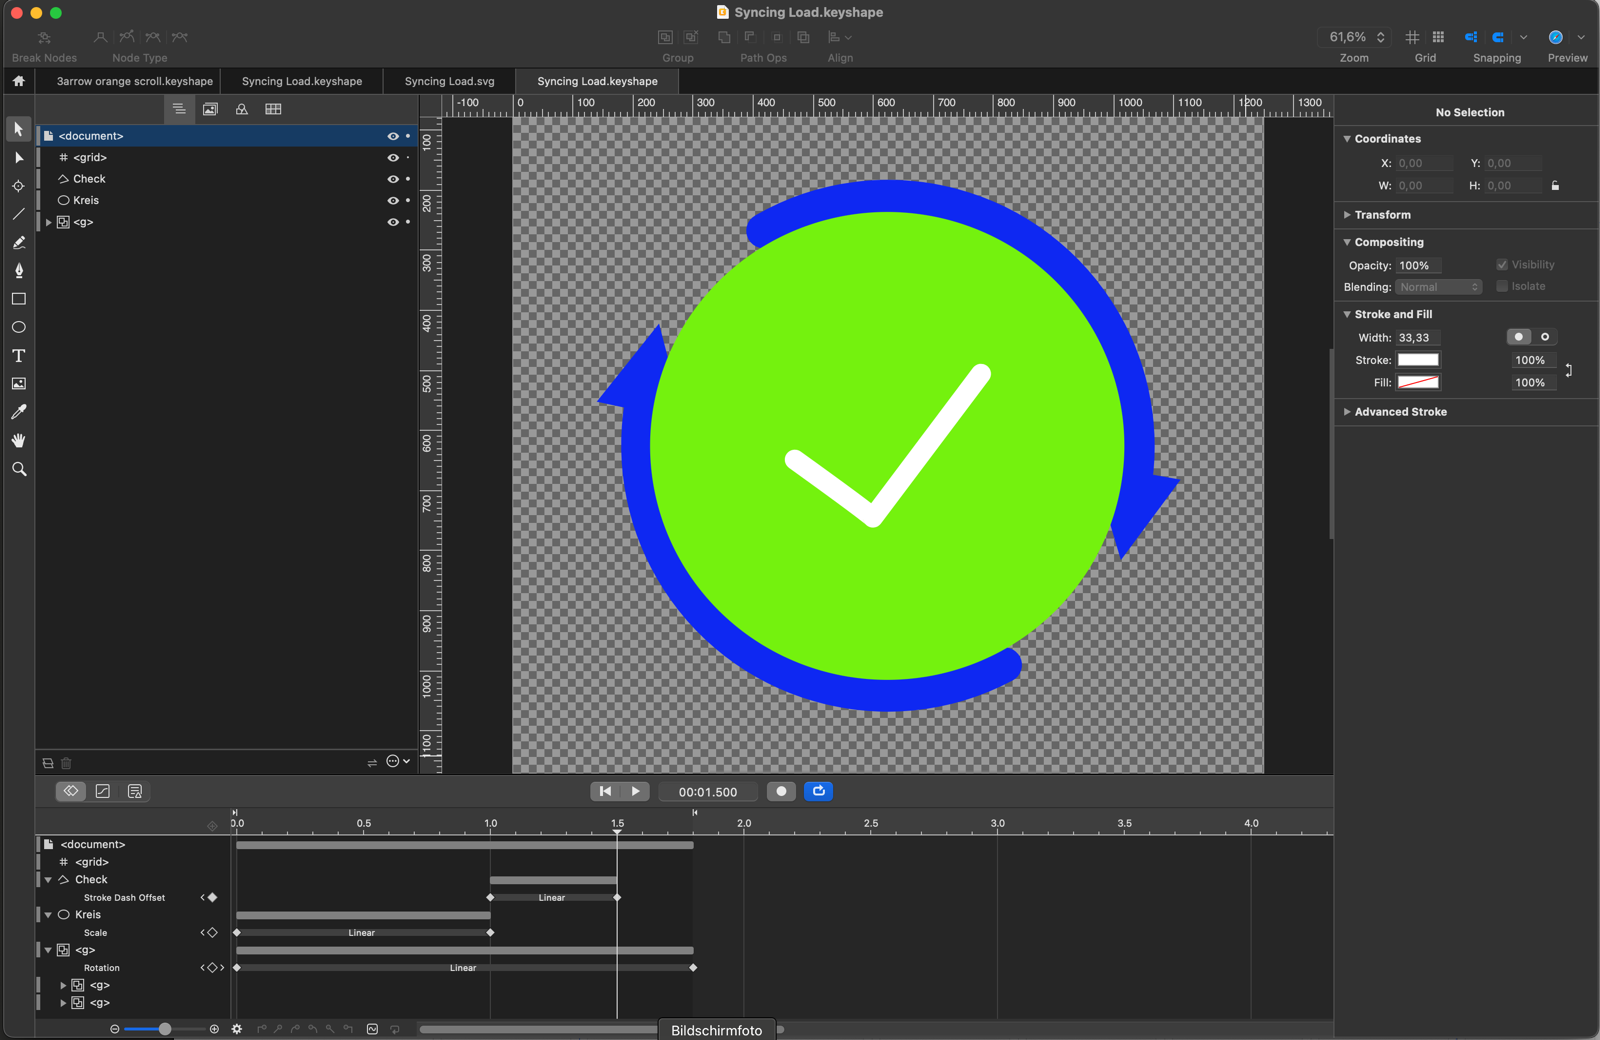Open Preview in the top toolbar
Screen dimensions: 1600x1040
[1556, 38]
